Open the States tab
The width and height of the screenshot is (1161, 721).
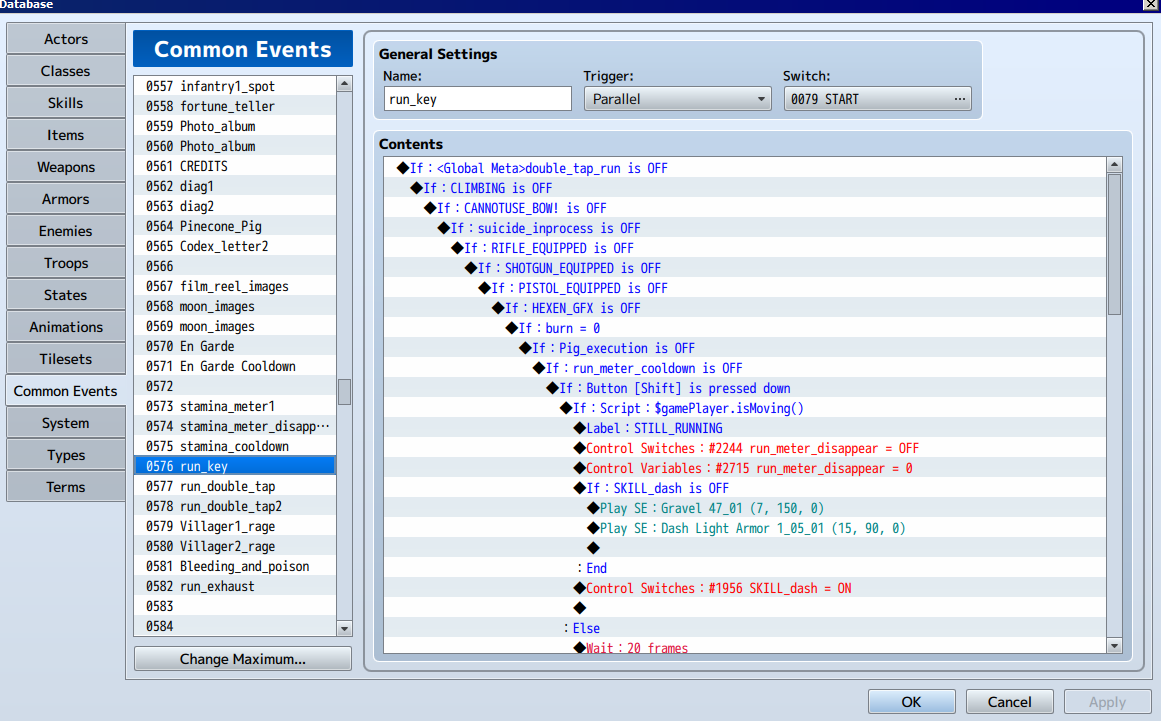coord(66,295)
